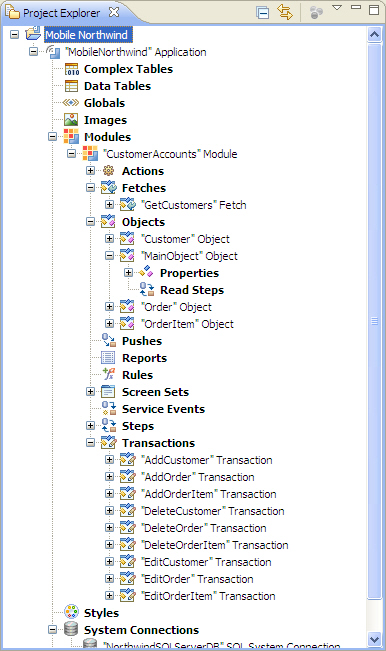This screenshot has height=651, width=386.
Task: Click the Rules fx icon
Action: pos(109,374)
